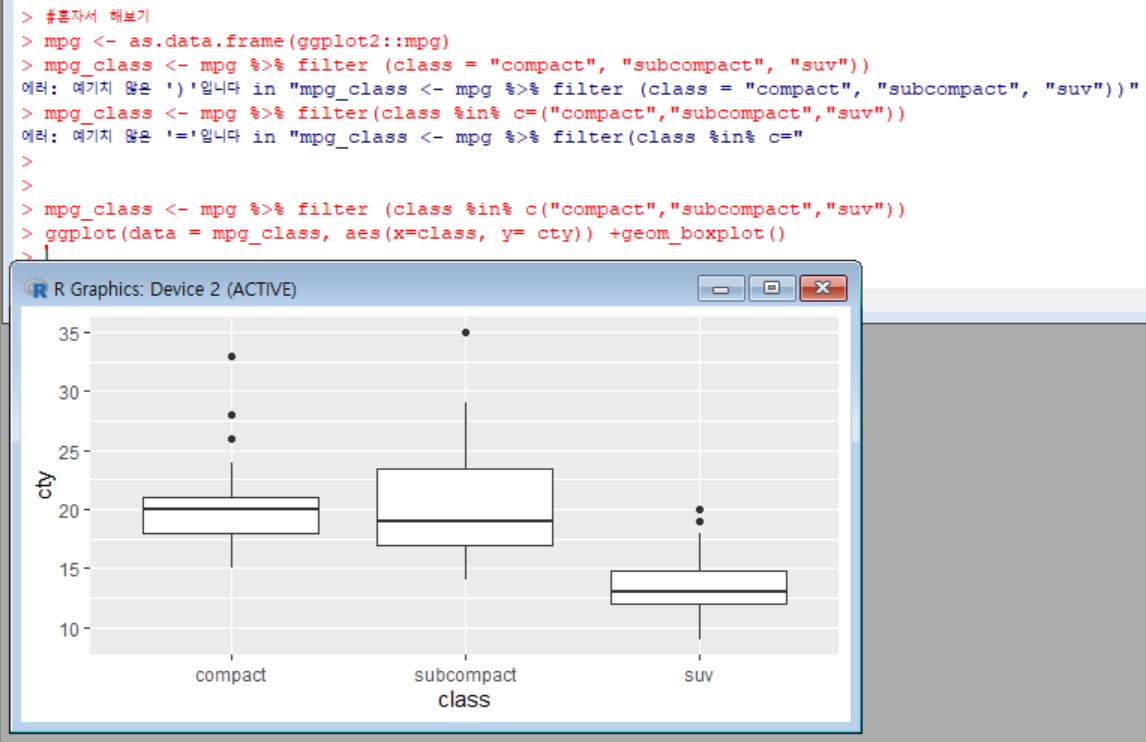Click the compact boxplot box
Screen dimensions: 1146x742
[231, 515]
